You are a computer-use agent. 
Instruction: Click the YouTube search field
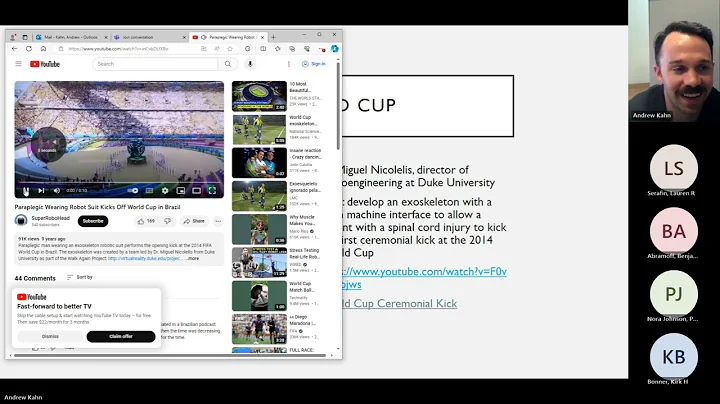coord(155,64)
